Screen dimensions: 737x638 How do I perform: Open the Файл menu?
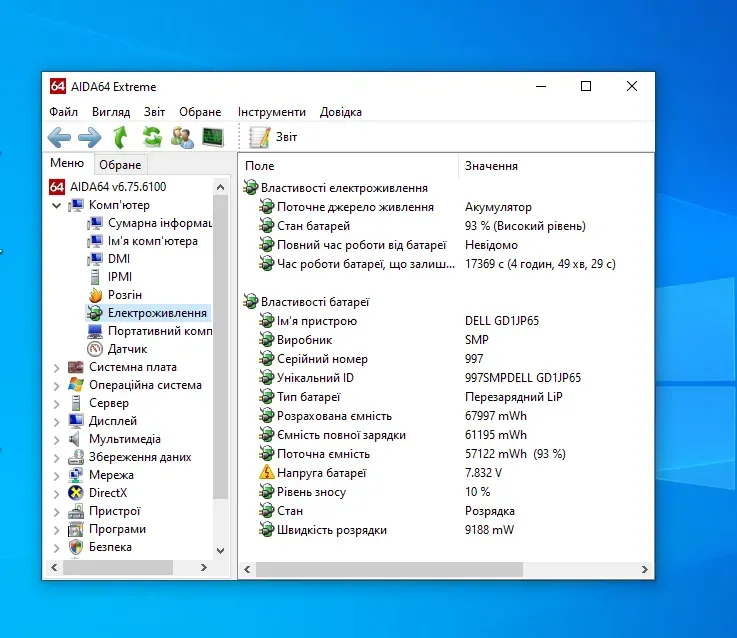click(63, 112)
